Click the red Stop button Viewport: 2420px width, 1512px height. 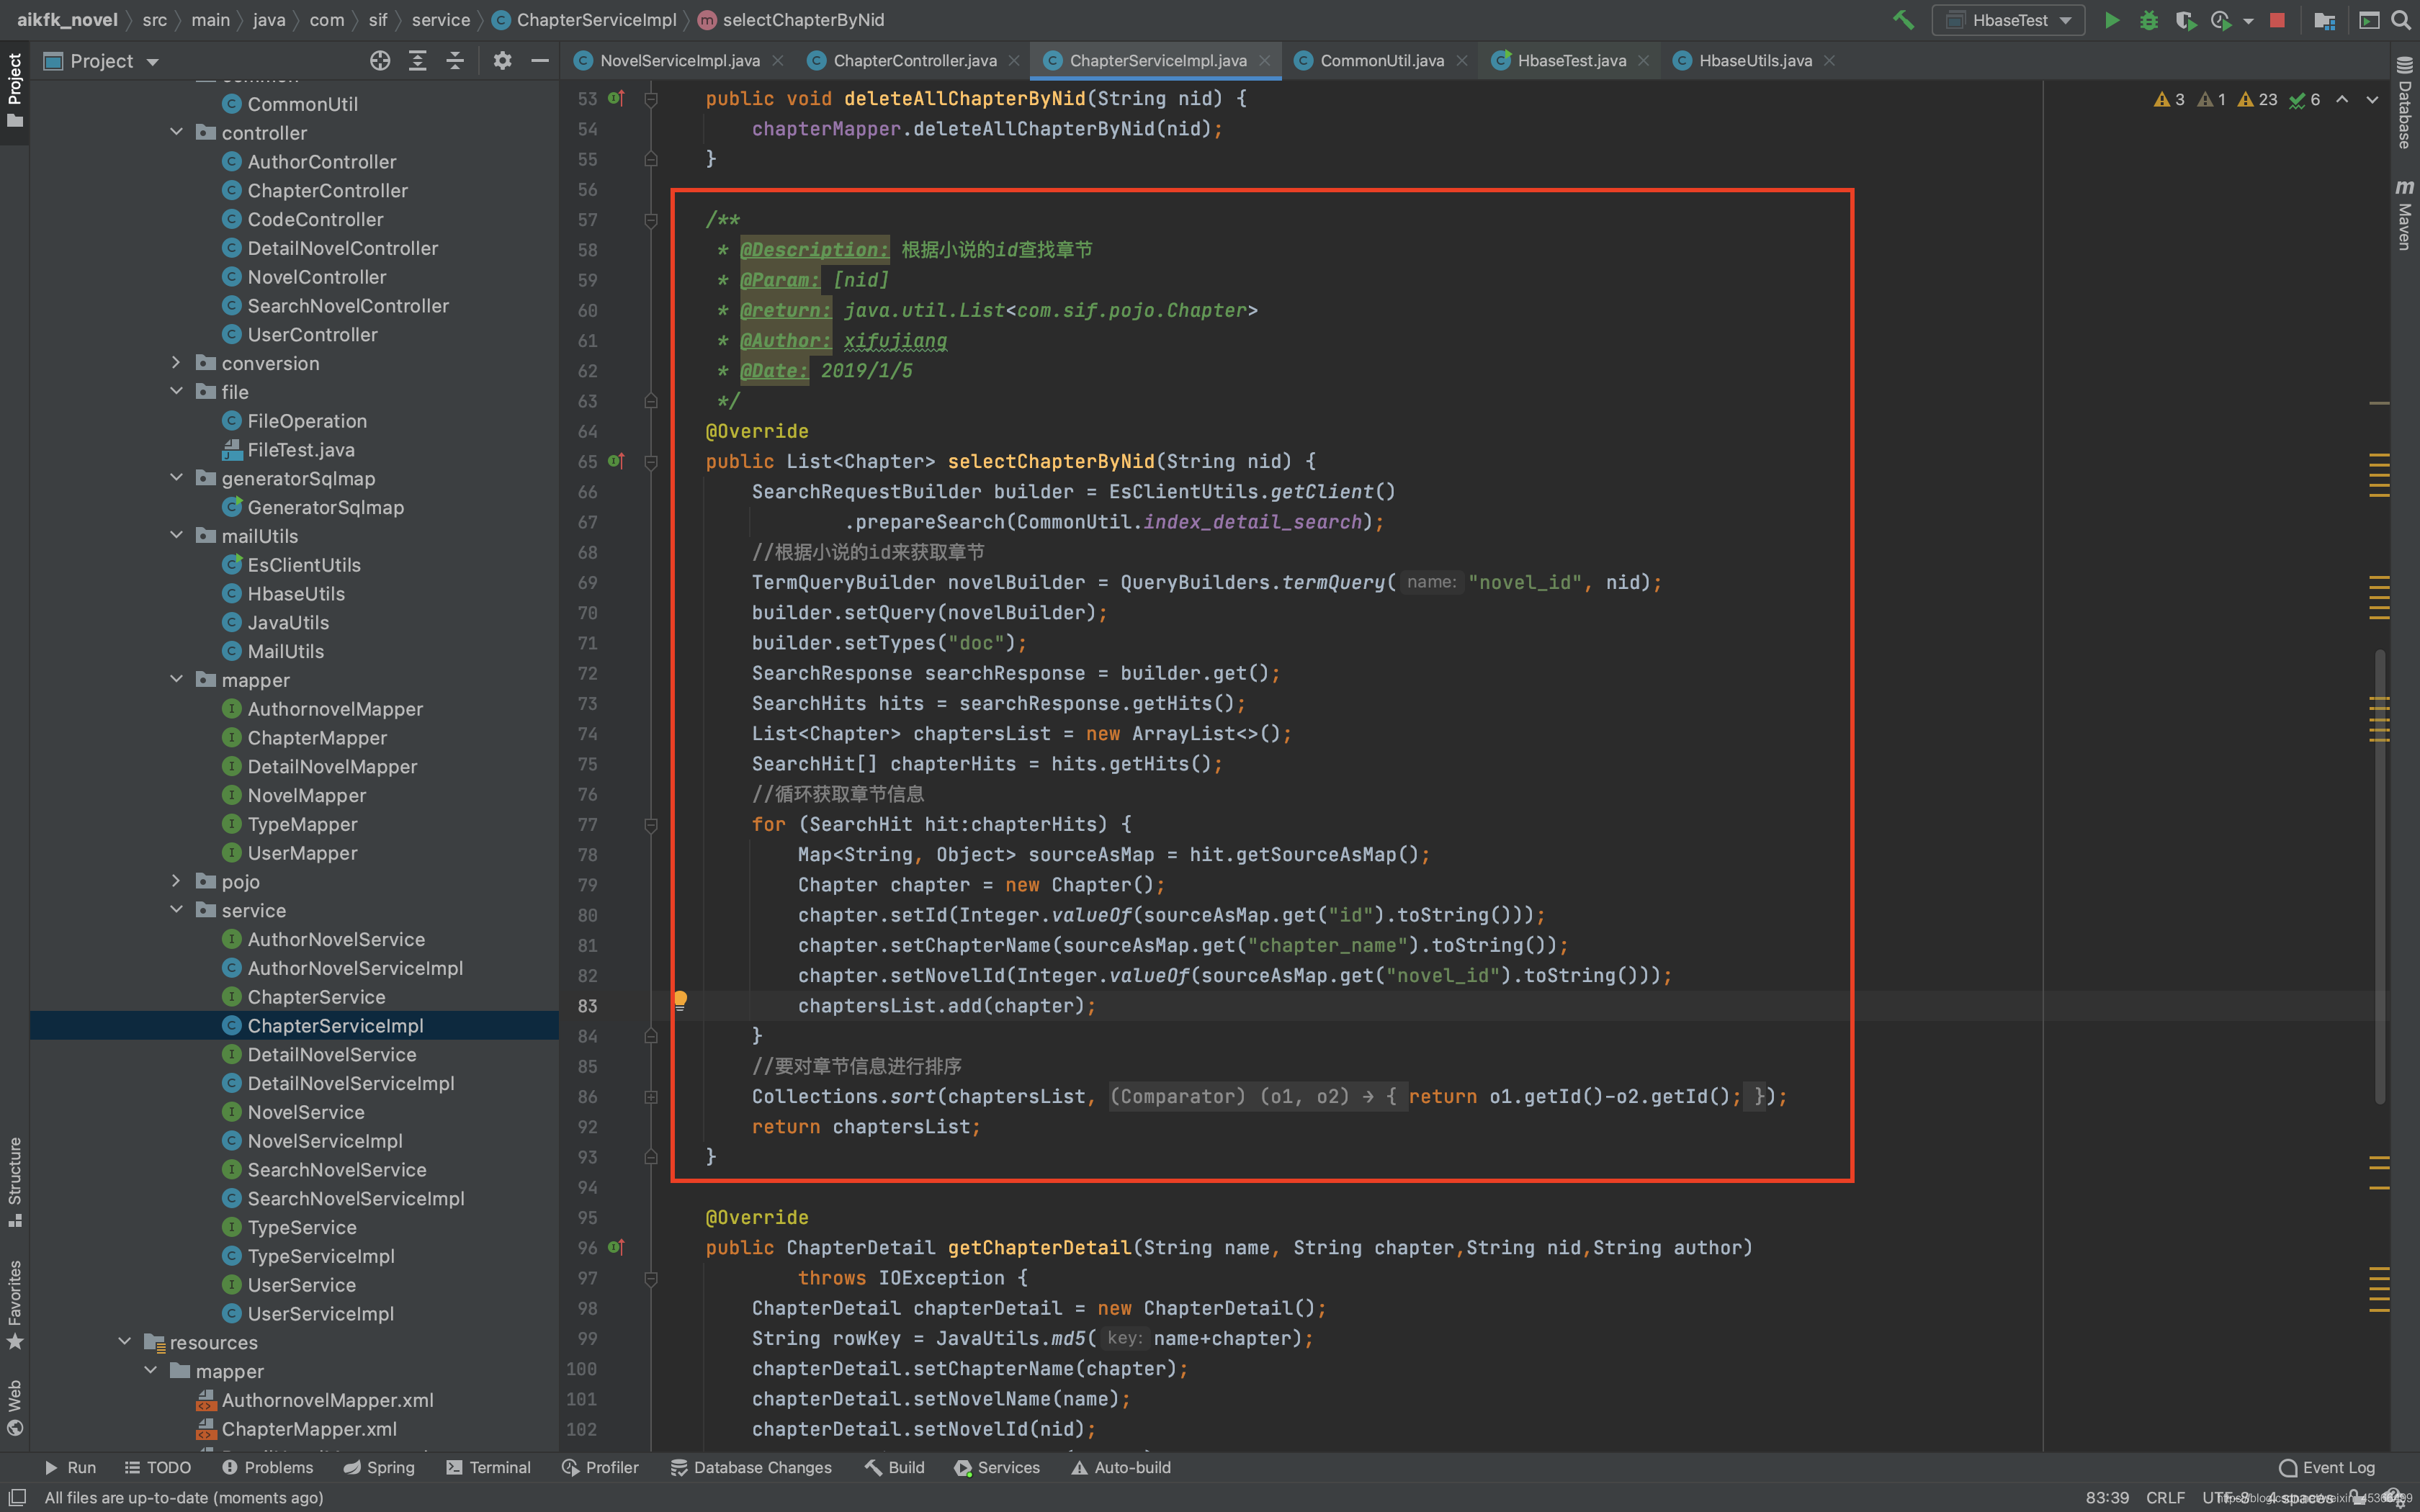pyautogui.click(x=2277, y=20)
